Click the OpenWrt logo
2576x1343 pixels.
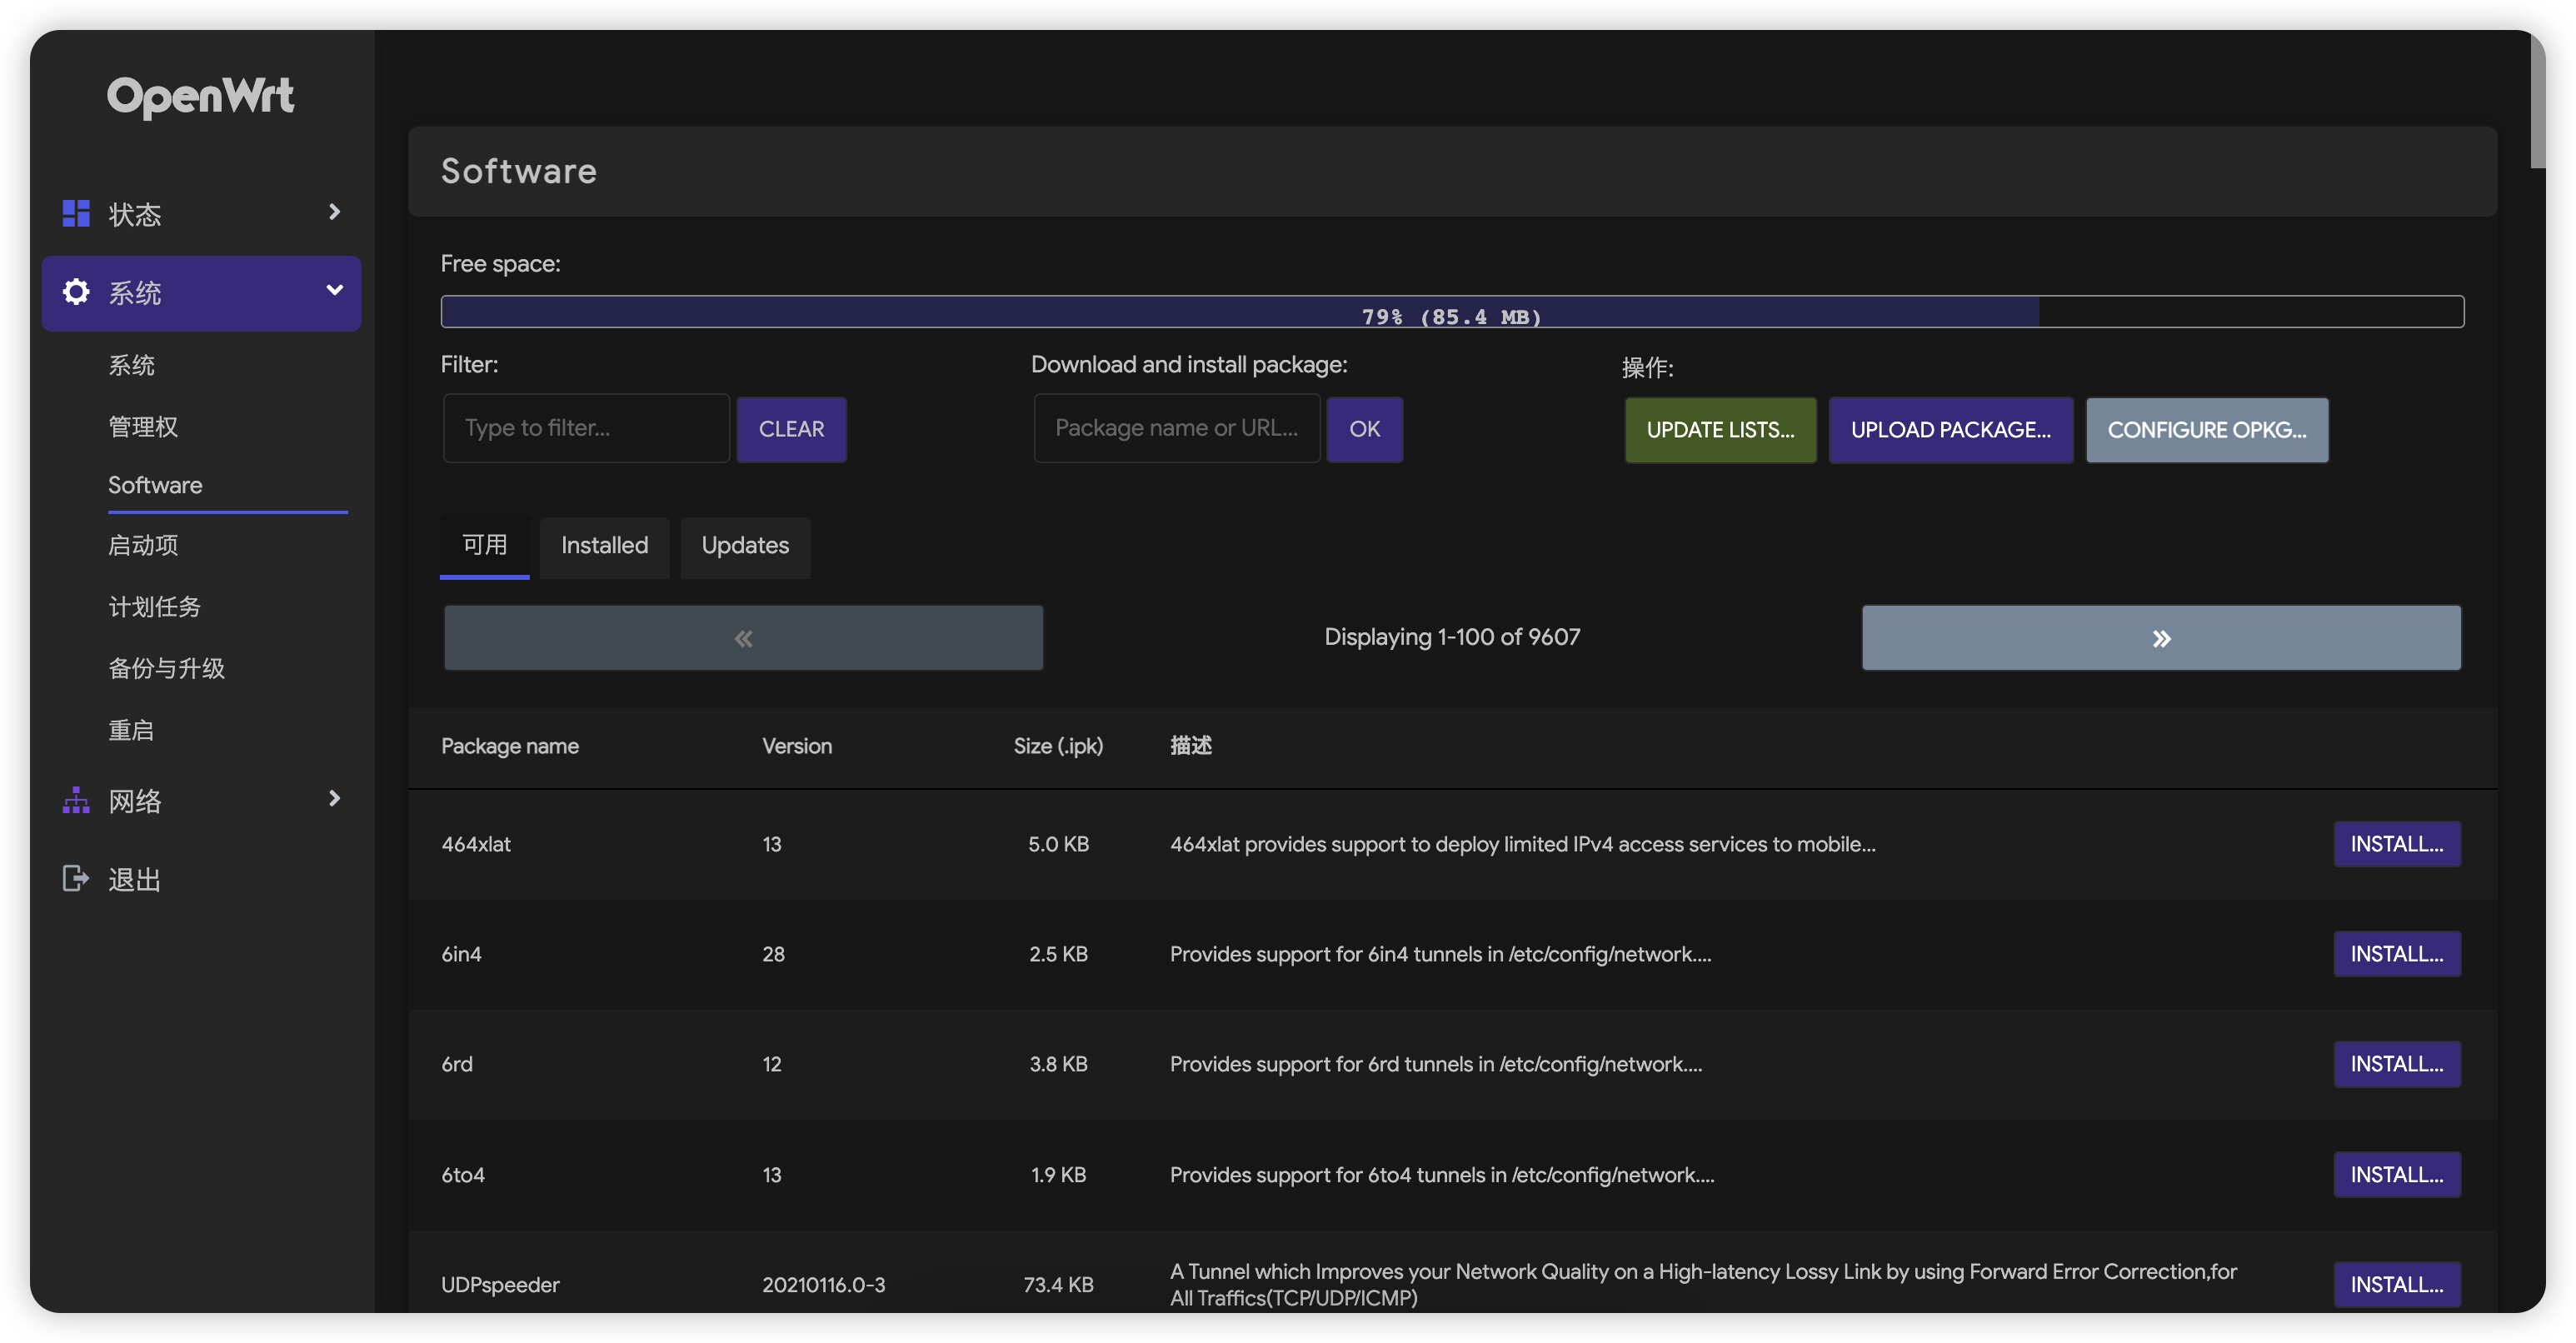(200, 96)
